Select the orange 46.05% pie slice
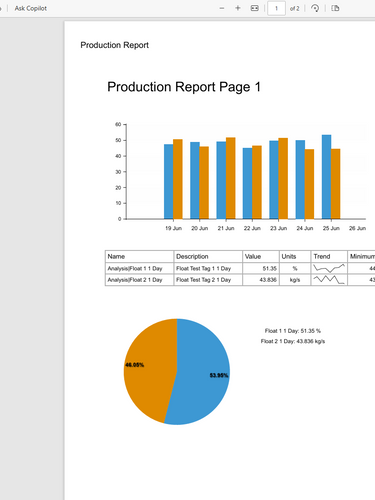This screenshot has width=375, height=500. (150, 367)
